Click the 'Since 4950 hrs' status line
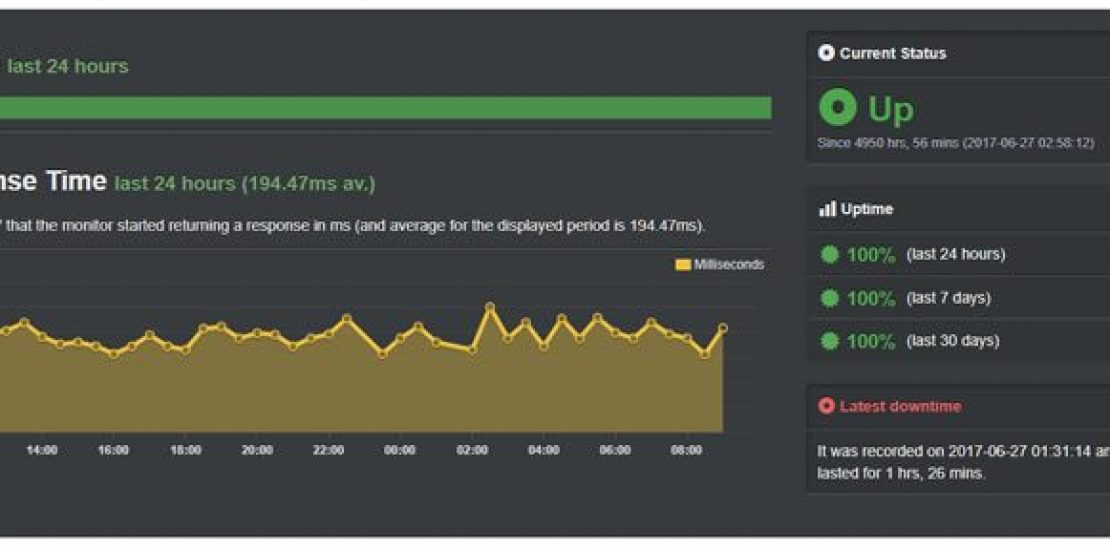The width and height of the screenshot is (1110, 550). coord(955,143)
